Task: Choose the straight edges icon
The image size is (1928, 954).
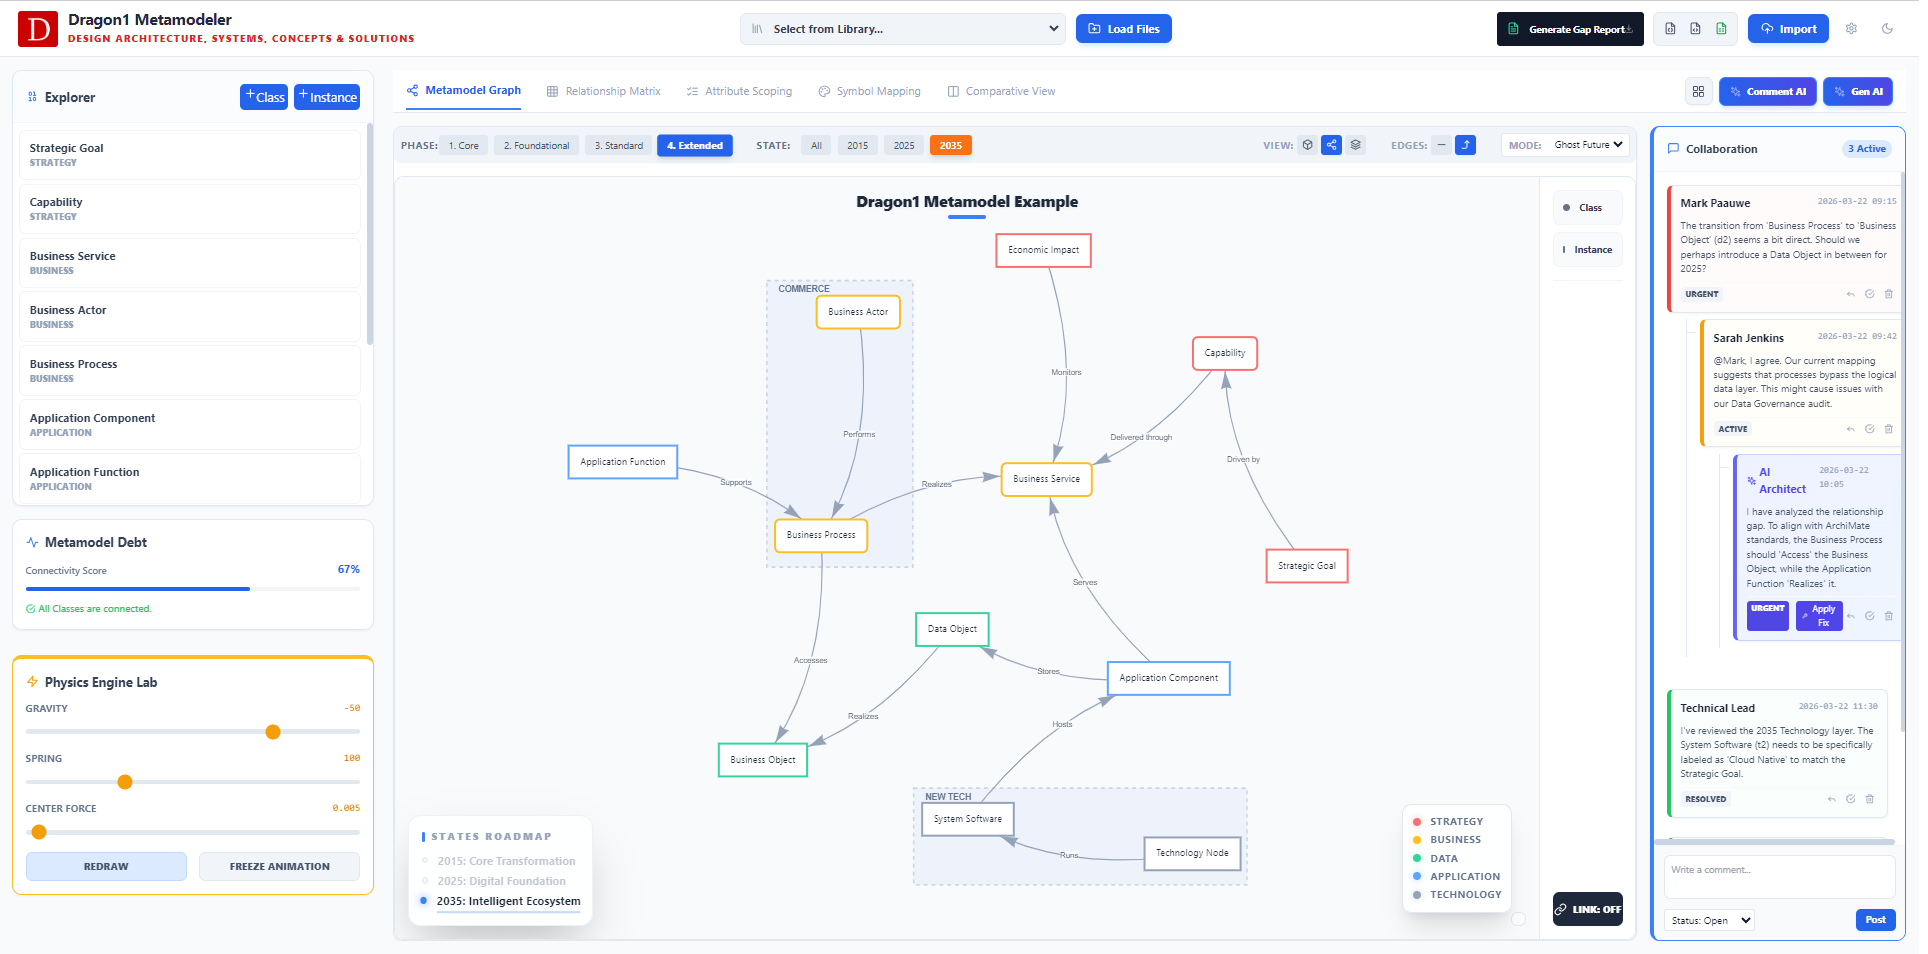Action: [1441, 145]
